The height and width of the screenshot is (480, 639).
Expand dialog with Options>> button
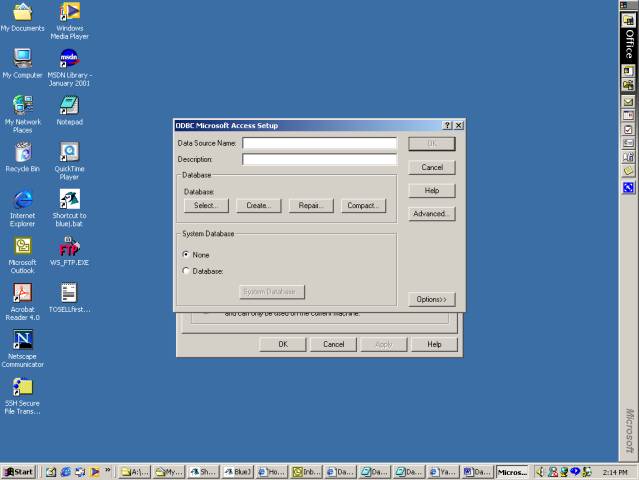click(x=432, y=299)
